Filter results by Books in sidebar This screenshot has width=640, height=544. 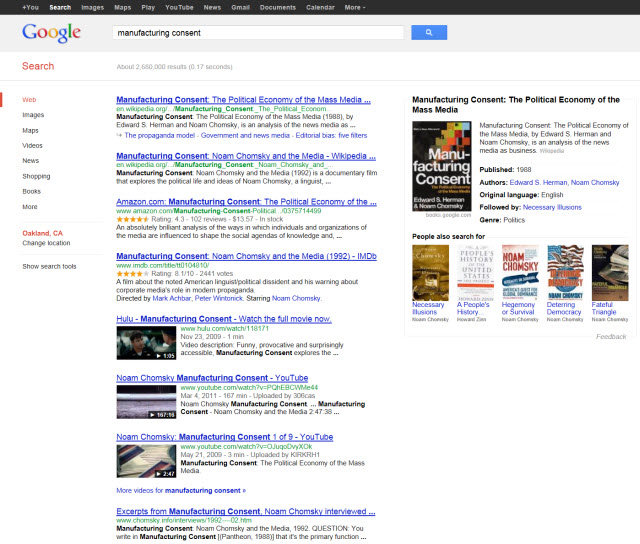[x=31, y=191]
